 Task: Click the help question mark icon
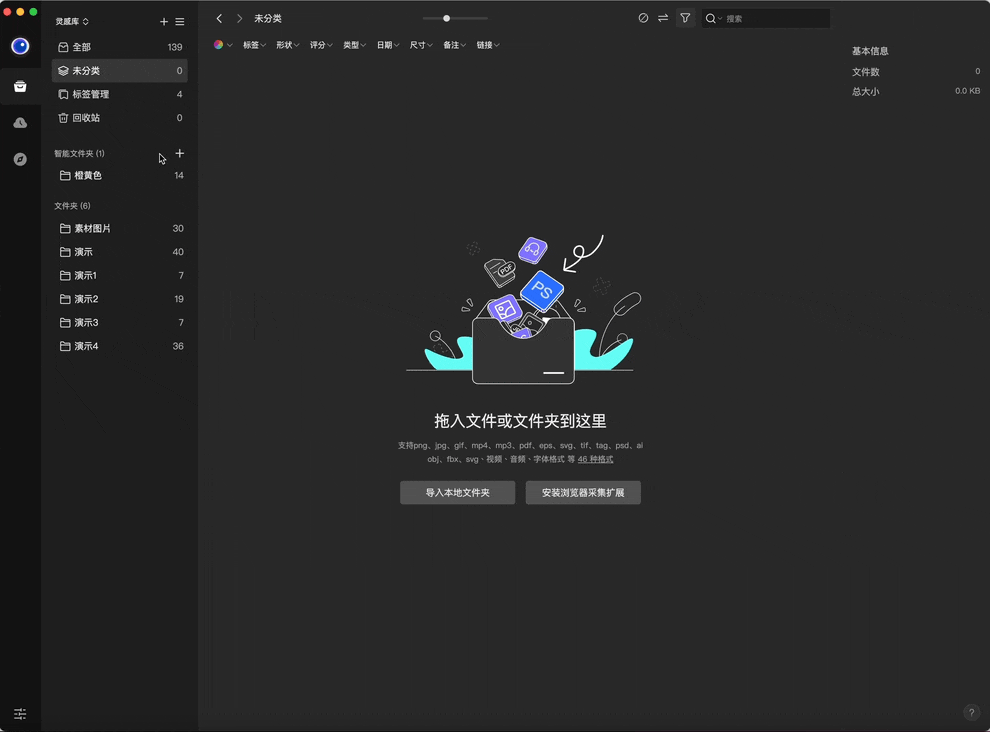tap(971, 712)
